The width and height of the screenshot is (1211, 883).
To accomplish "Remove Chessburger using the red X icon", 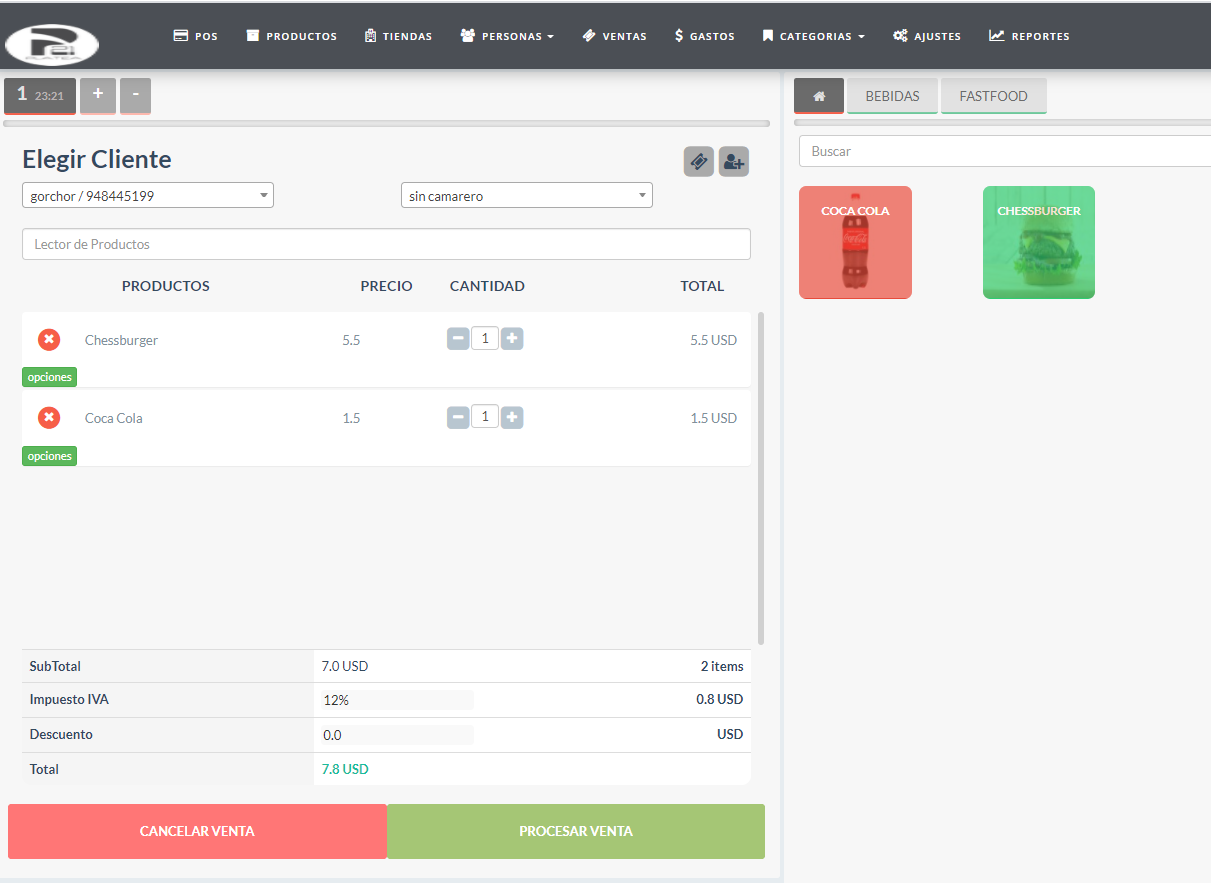I will click(x=48, y=339).
